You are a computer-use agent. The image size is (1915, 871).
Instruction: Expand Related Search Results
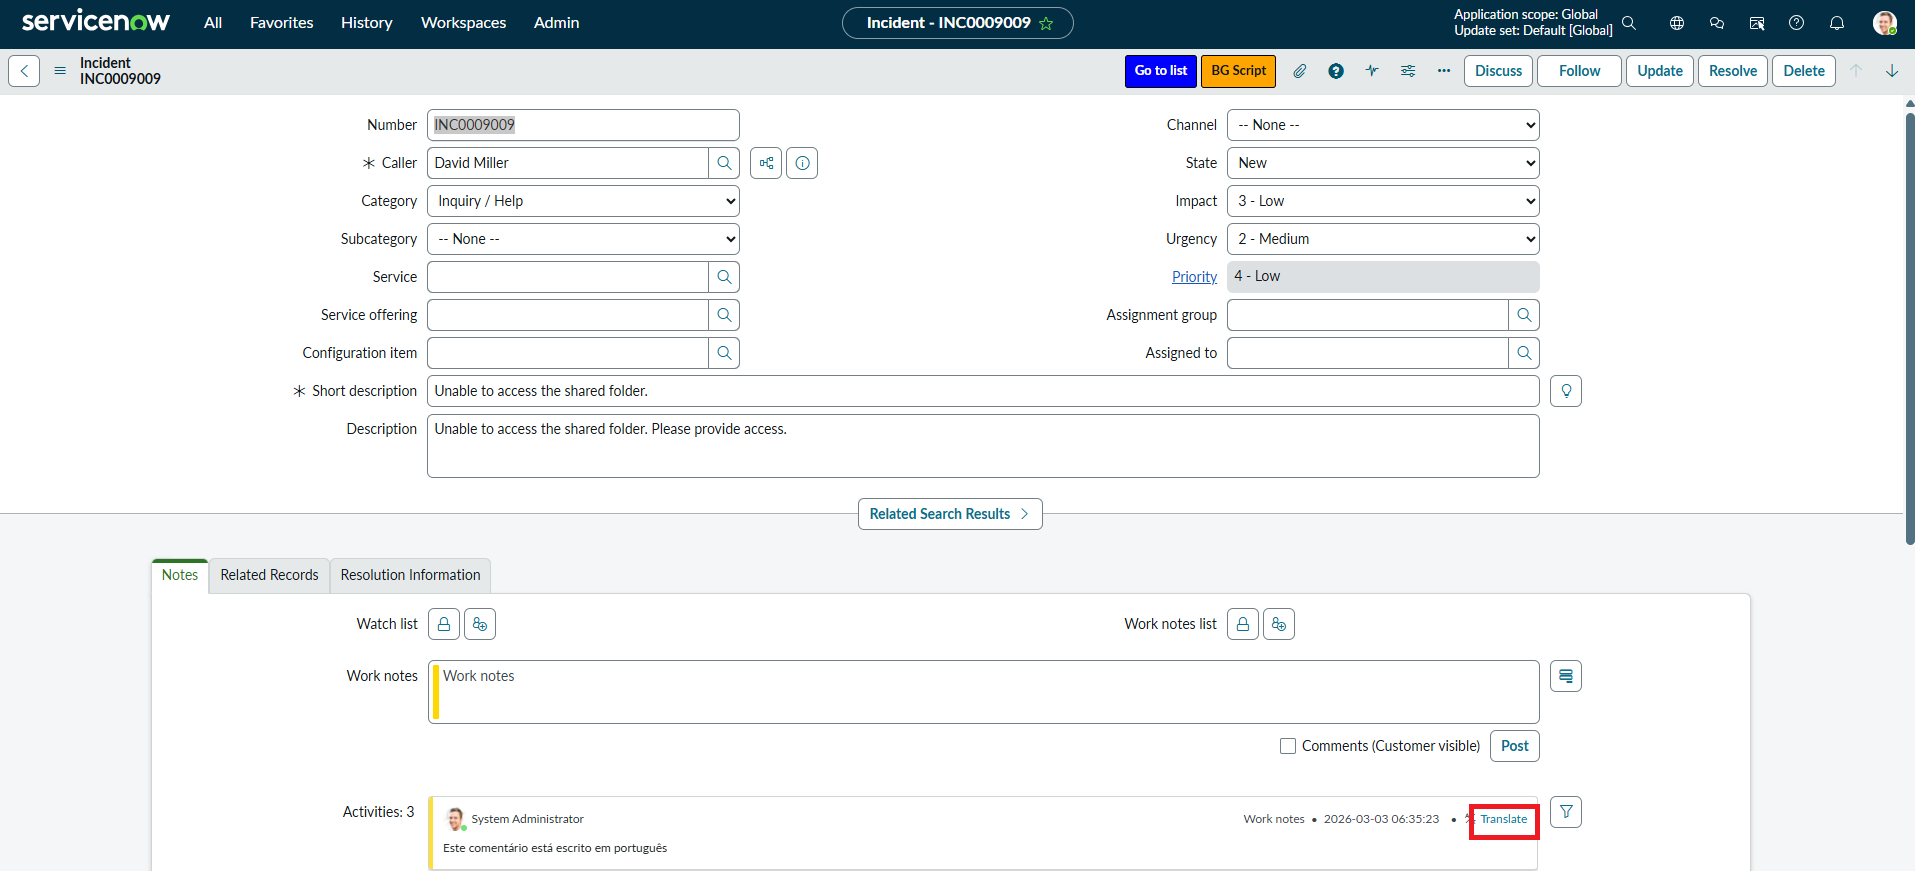[950, 514]
